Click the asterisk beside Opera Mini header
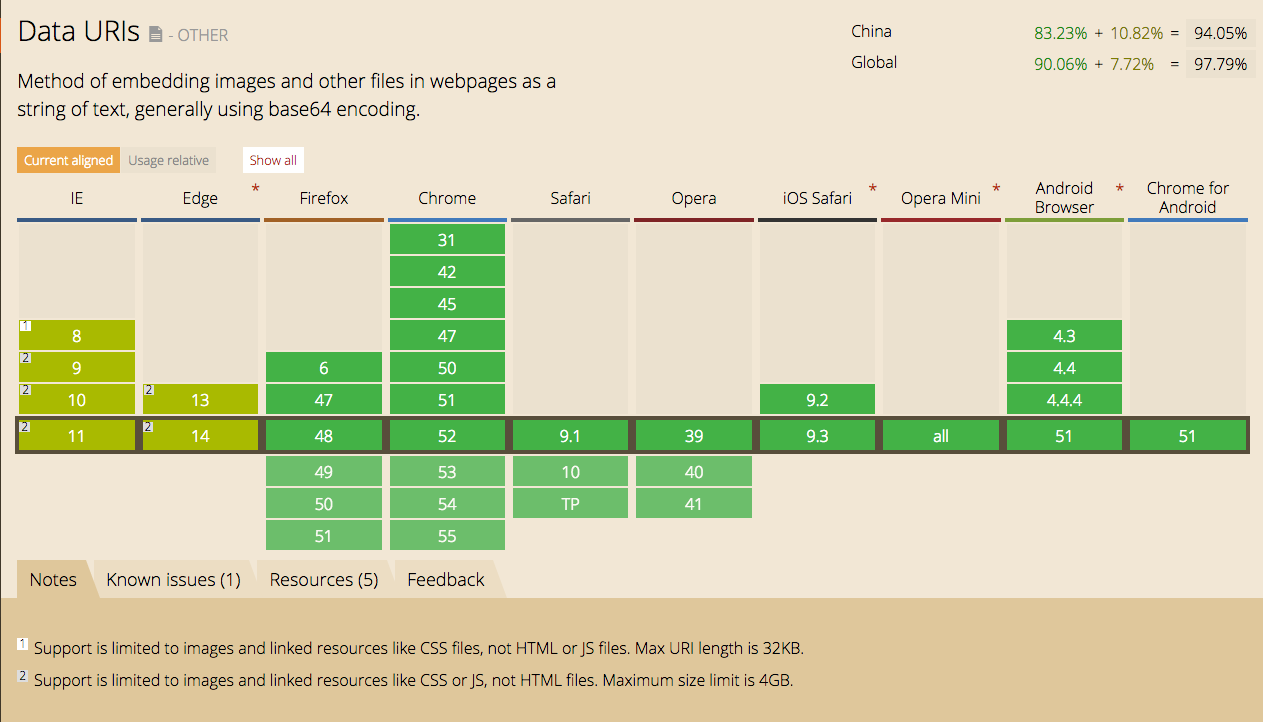 coord(996,189)
